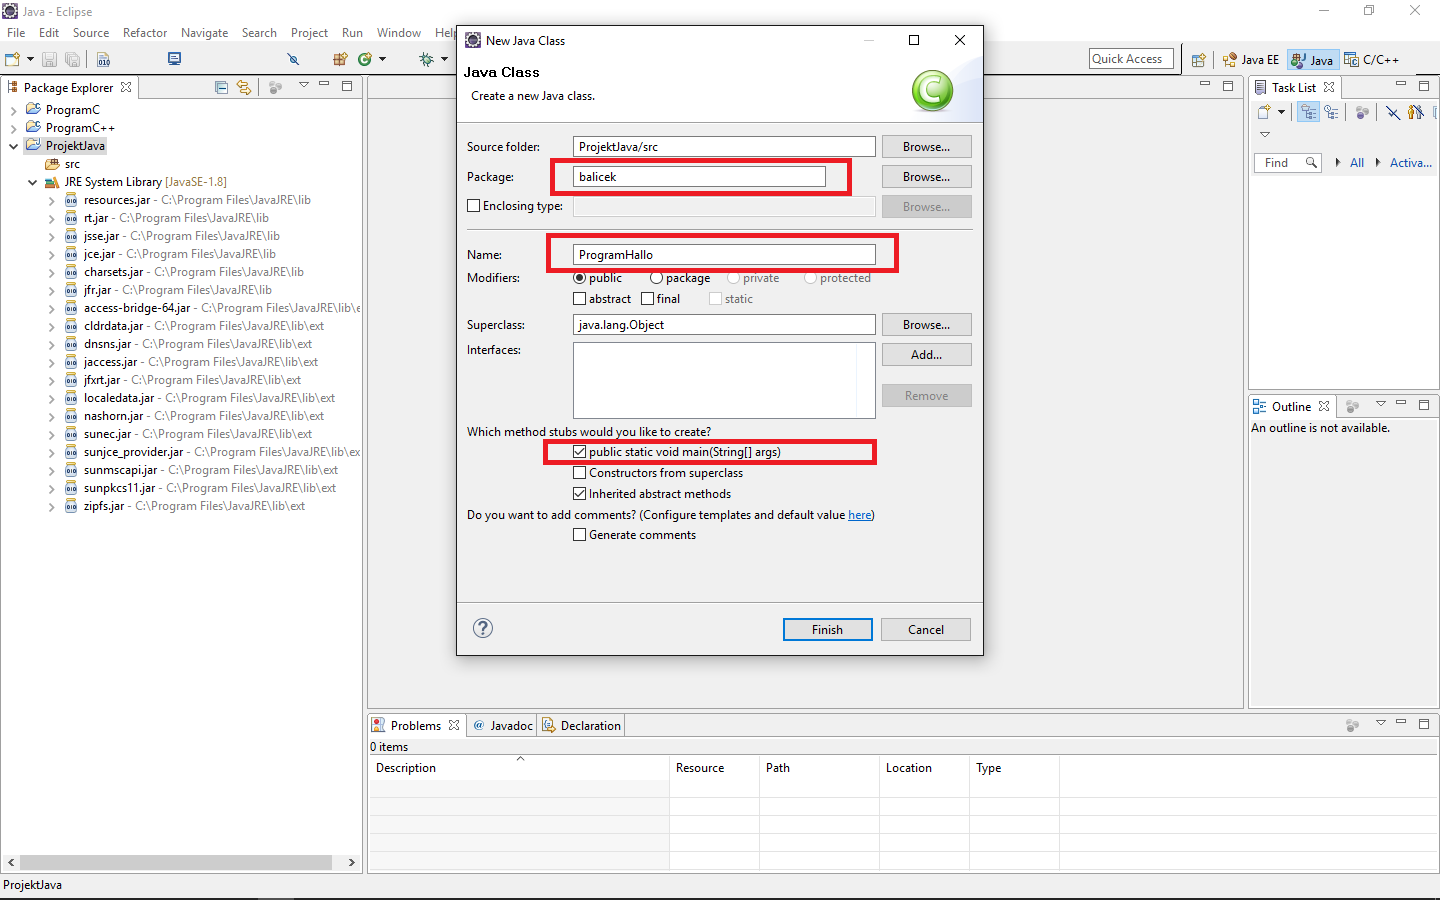Click the Debug bug icon in toolbar
The image size is (1441, 900).
[427, 60]
